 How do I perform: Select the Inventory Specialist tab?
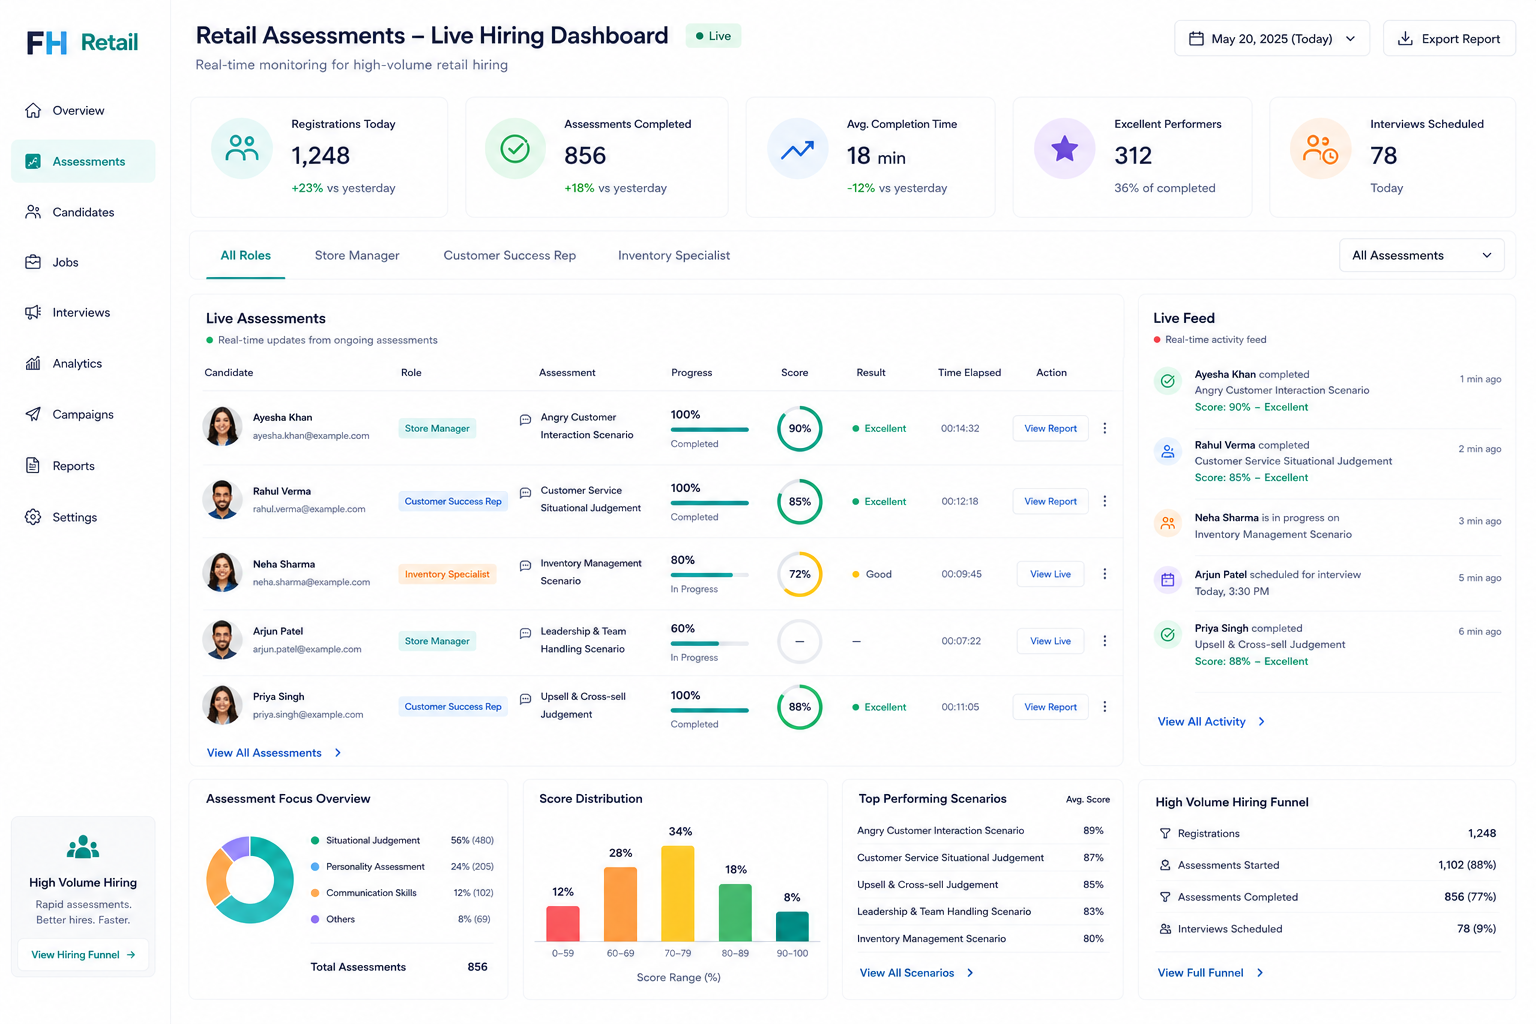(674, 255)
